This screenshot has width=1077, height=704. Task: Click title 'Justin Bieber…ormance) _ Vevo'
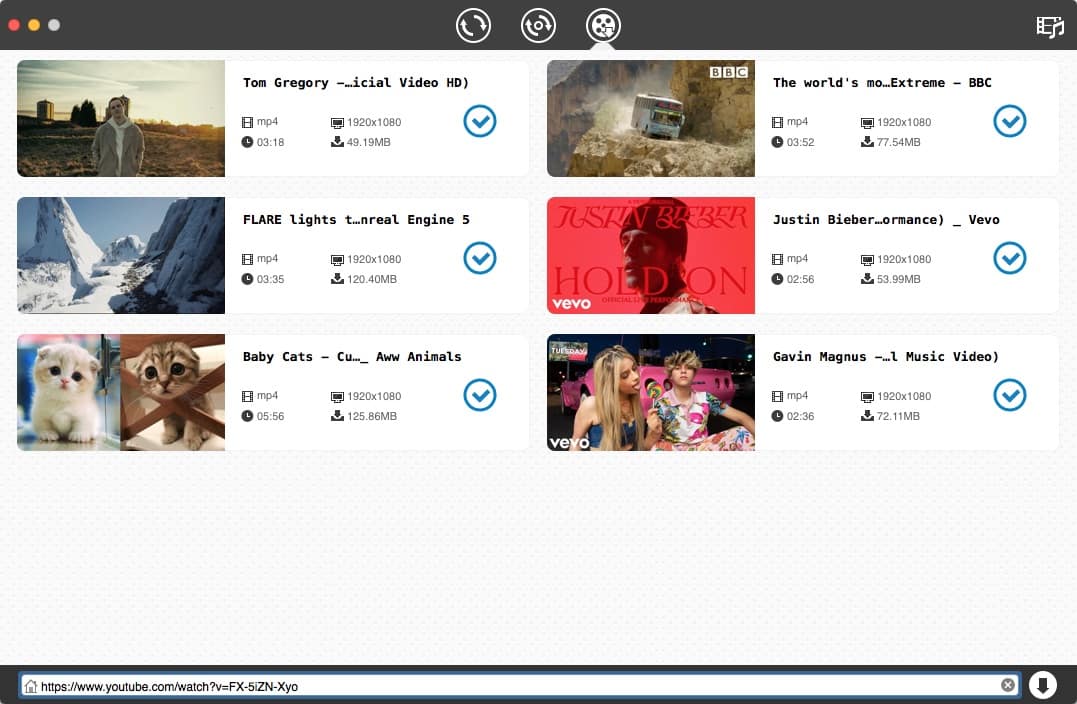[x=886, y=220]
